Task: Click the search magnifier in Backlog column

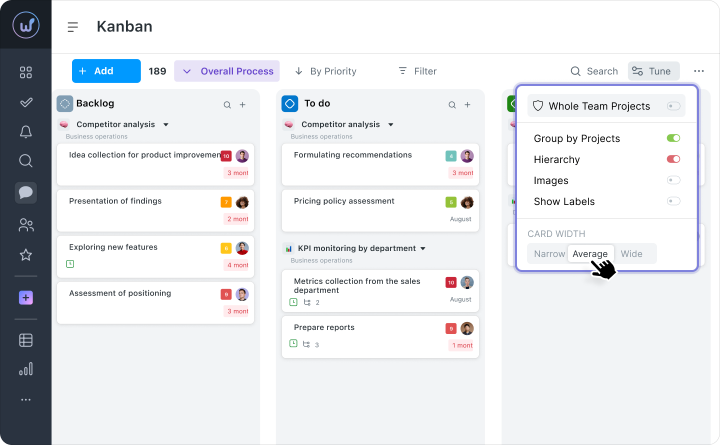Action: (227, 104)
